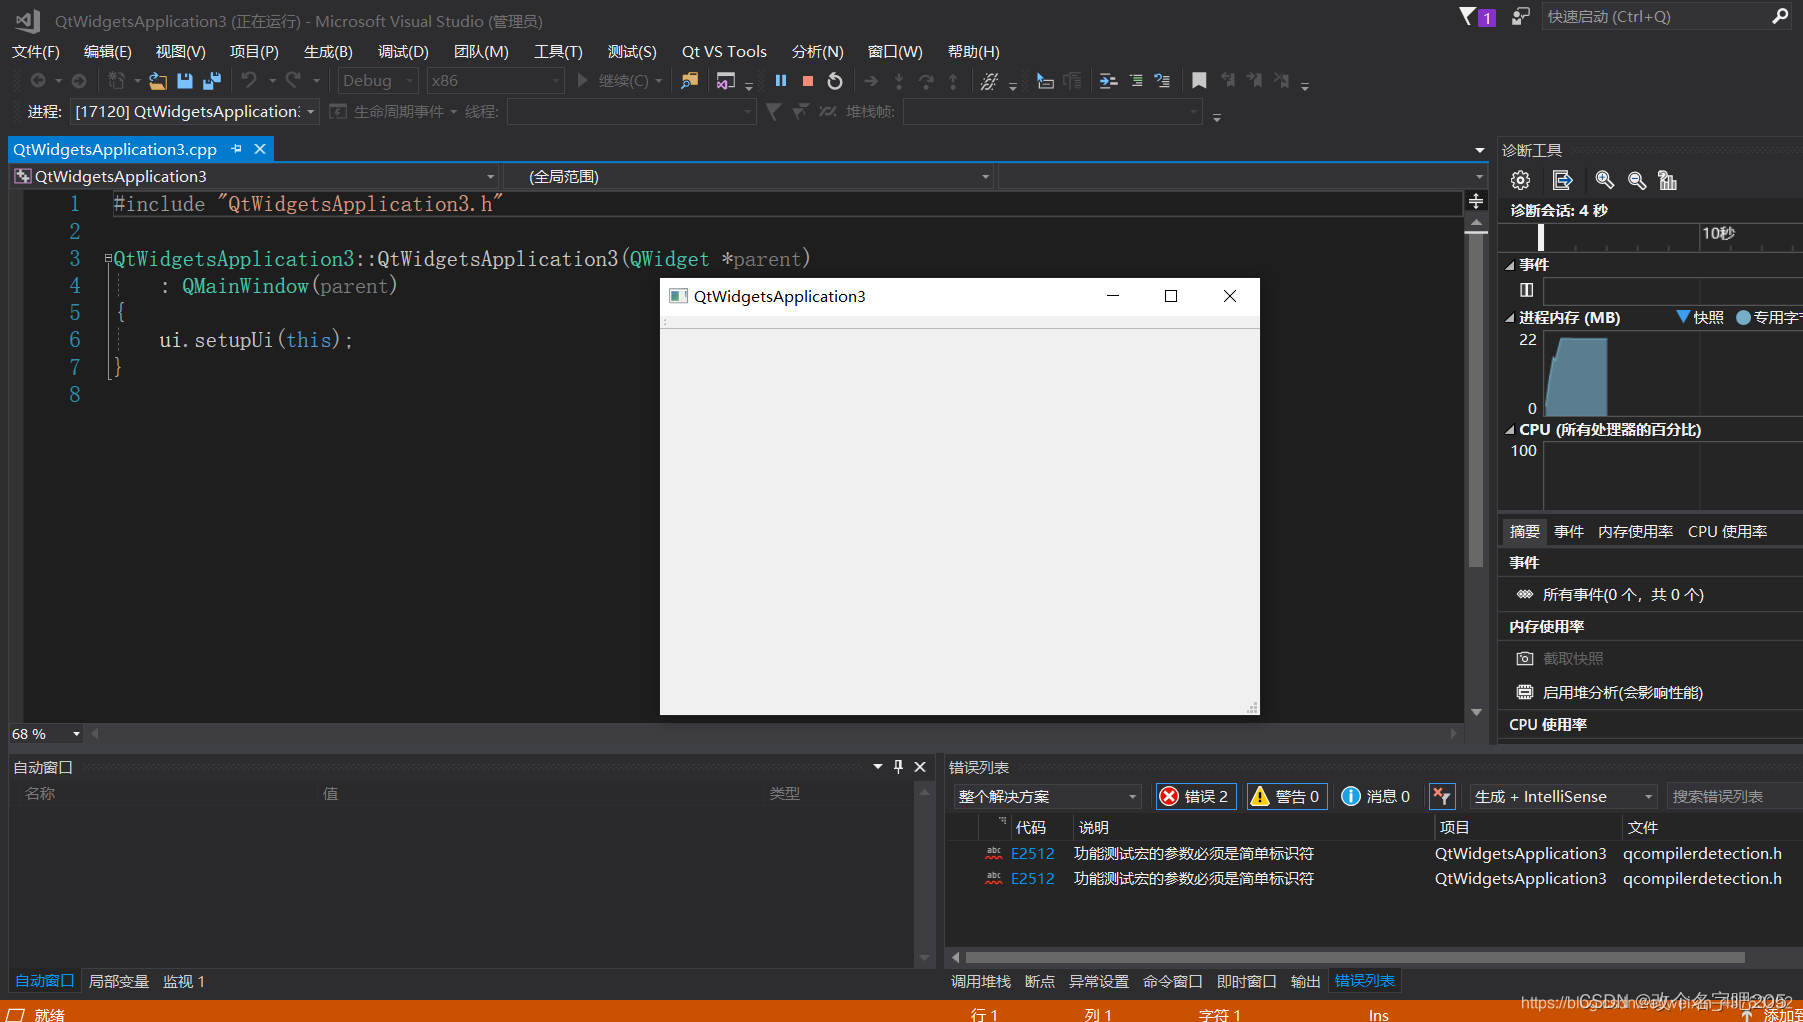Stop debugging with the red square
The height and width of the screenshot is (1022, 1803).
tap(808, 81)
